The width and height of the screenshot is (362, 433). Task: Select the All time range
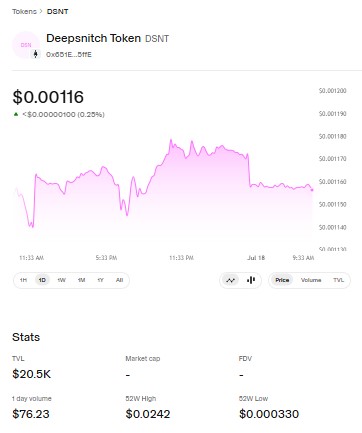(119, 280)
